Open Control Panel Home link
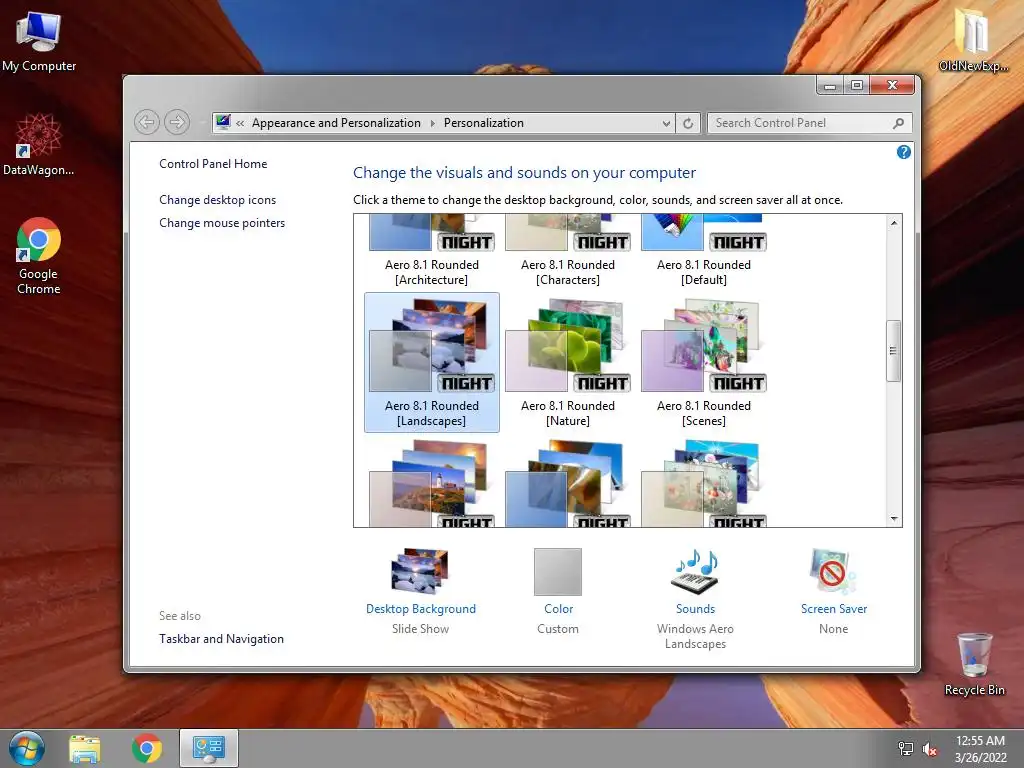Image resolution: width=1024 pixels, height=768 pixels. click(213, 164)
